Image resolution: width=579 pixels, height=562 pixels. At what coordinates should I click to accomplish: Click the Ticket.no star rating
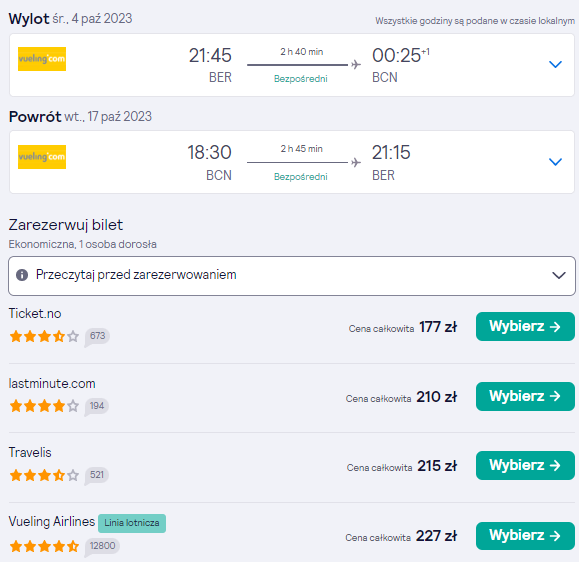[x=44, y=336]
